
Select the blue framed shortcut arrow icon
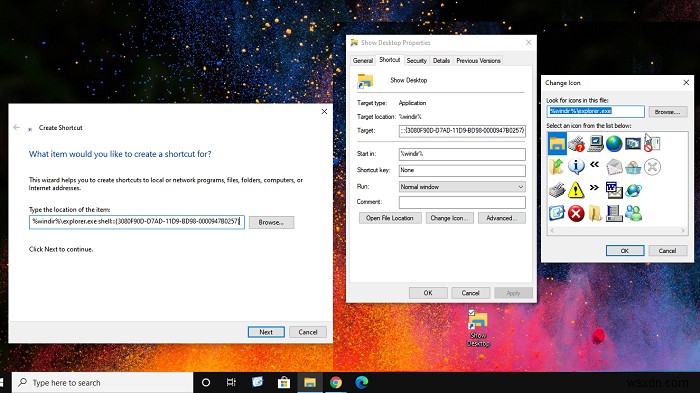point(557,213)
